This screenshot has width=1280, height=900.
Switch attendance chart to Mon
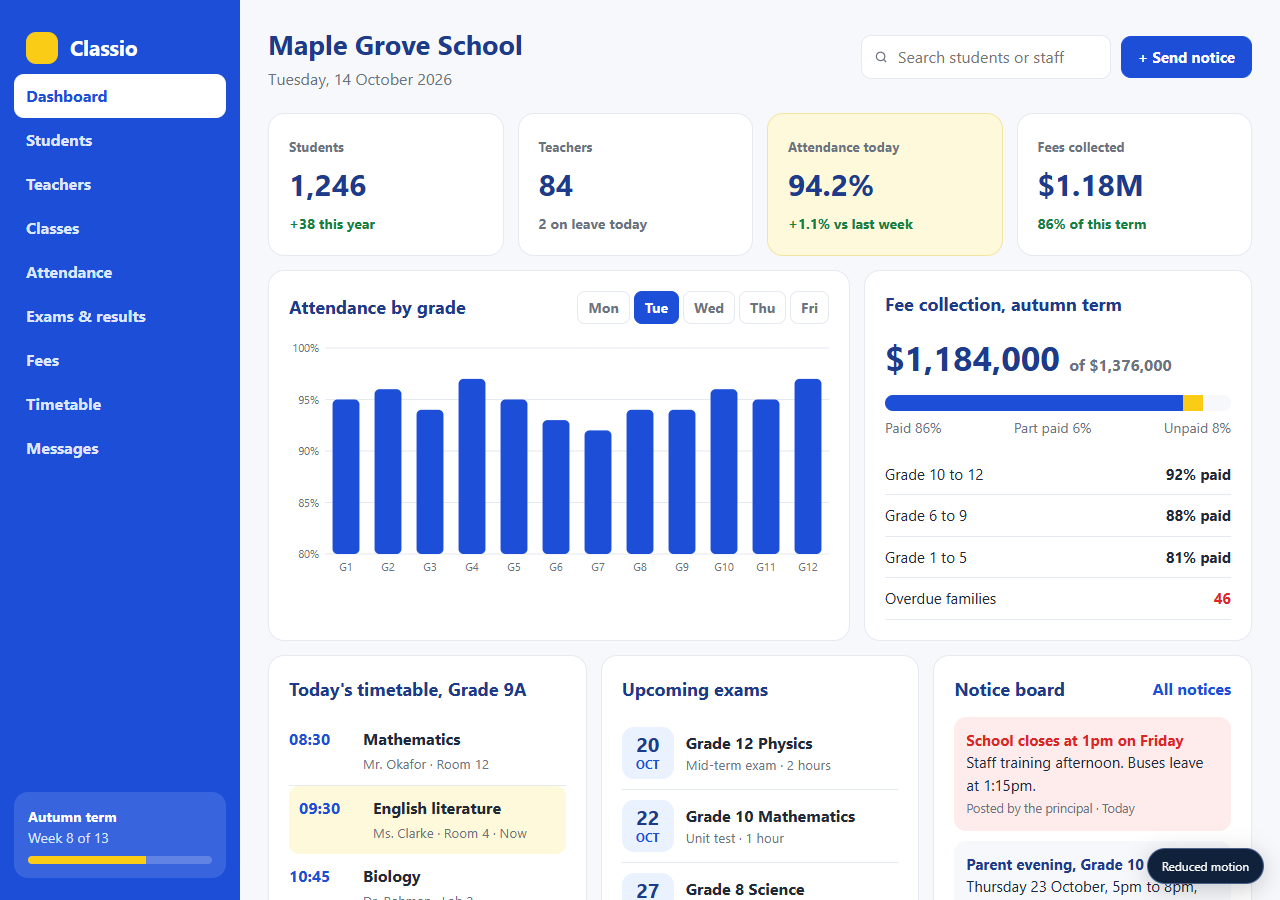[604, 308]
